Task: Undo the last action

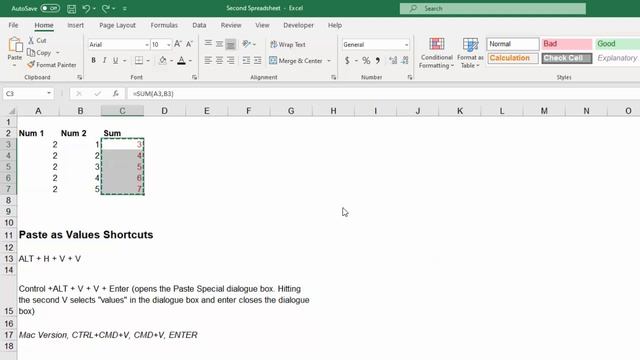Action: click(86, 9)
